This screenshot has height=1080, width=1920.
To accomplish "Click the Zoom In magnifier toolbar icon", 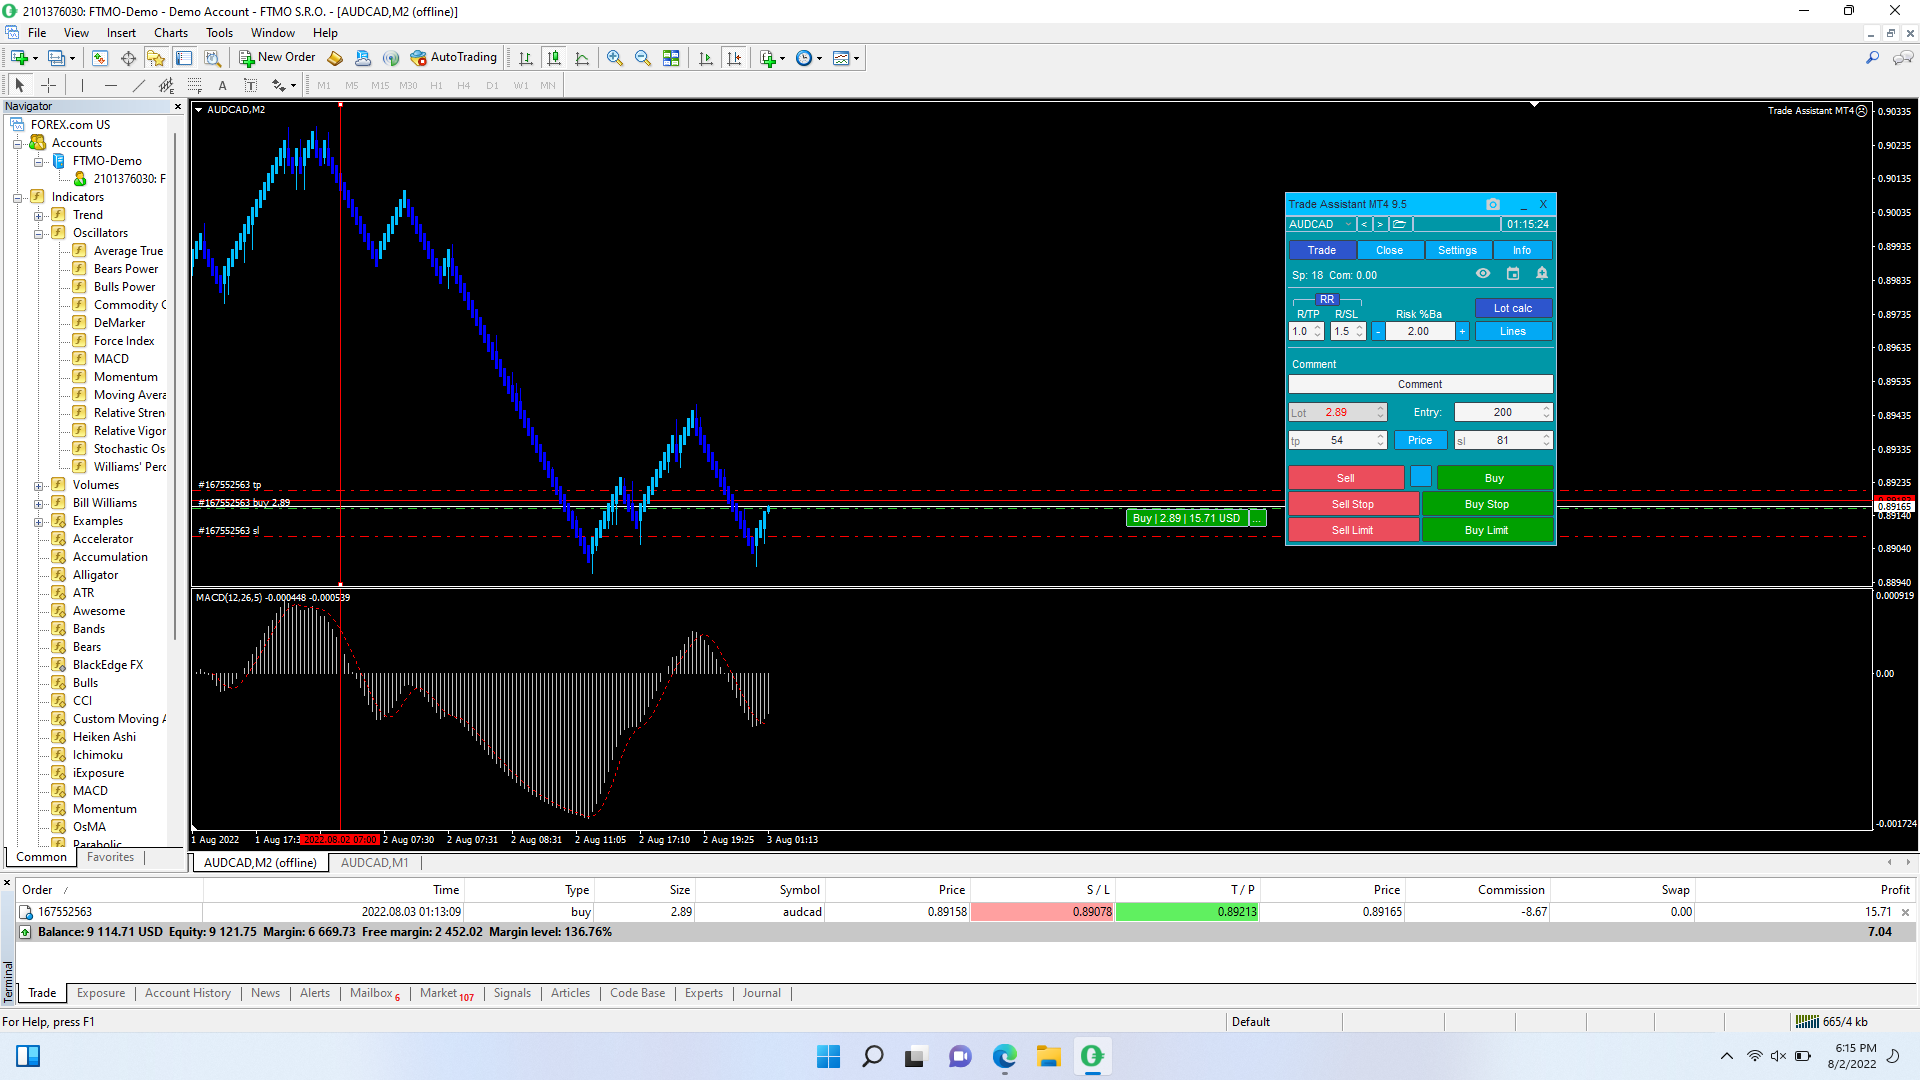I will [614, 58].
